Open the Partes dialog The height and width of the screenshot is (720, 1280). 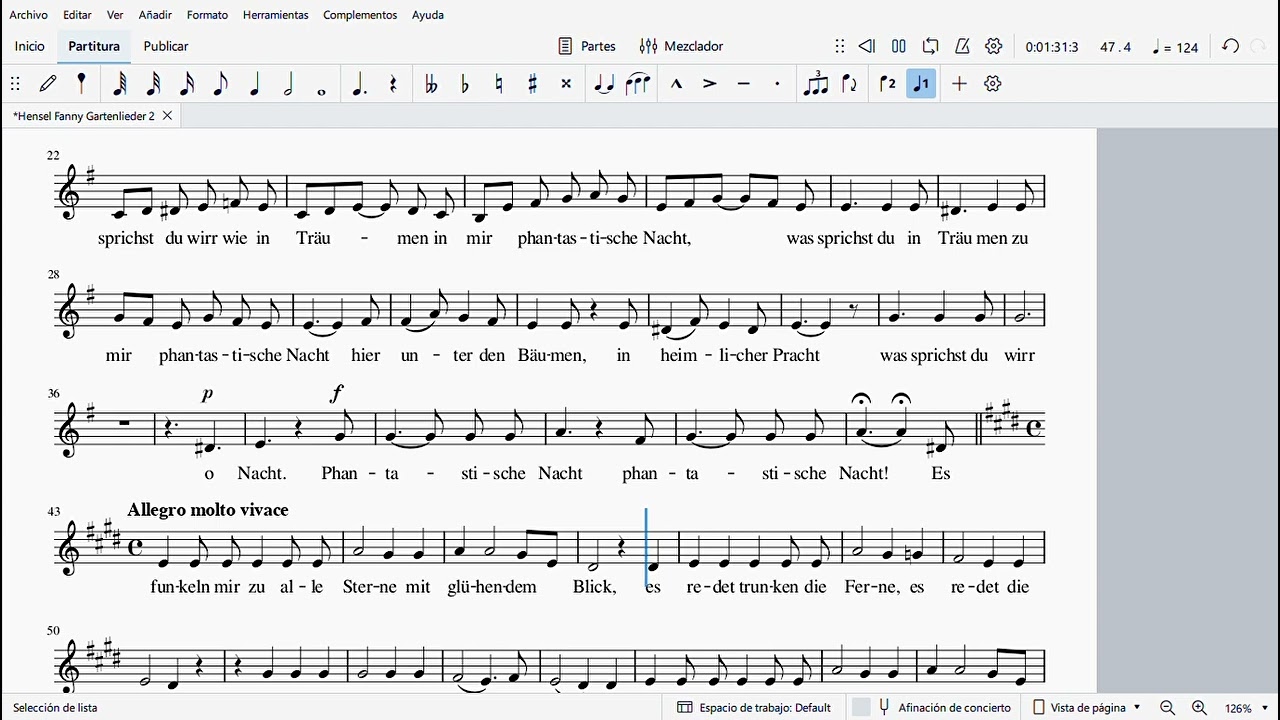pos(586,46)
